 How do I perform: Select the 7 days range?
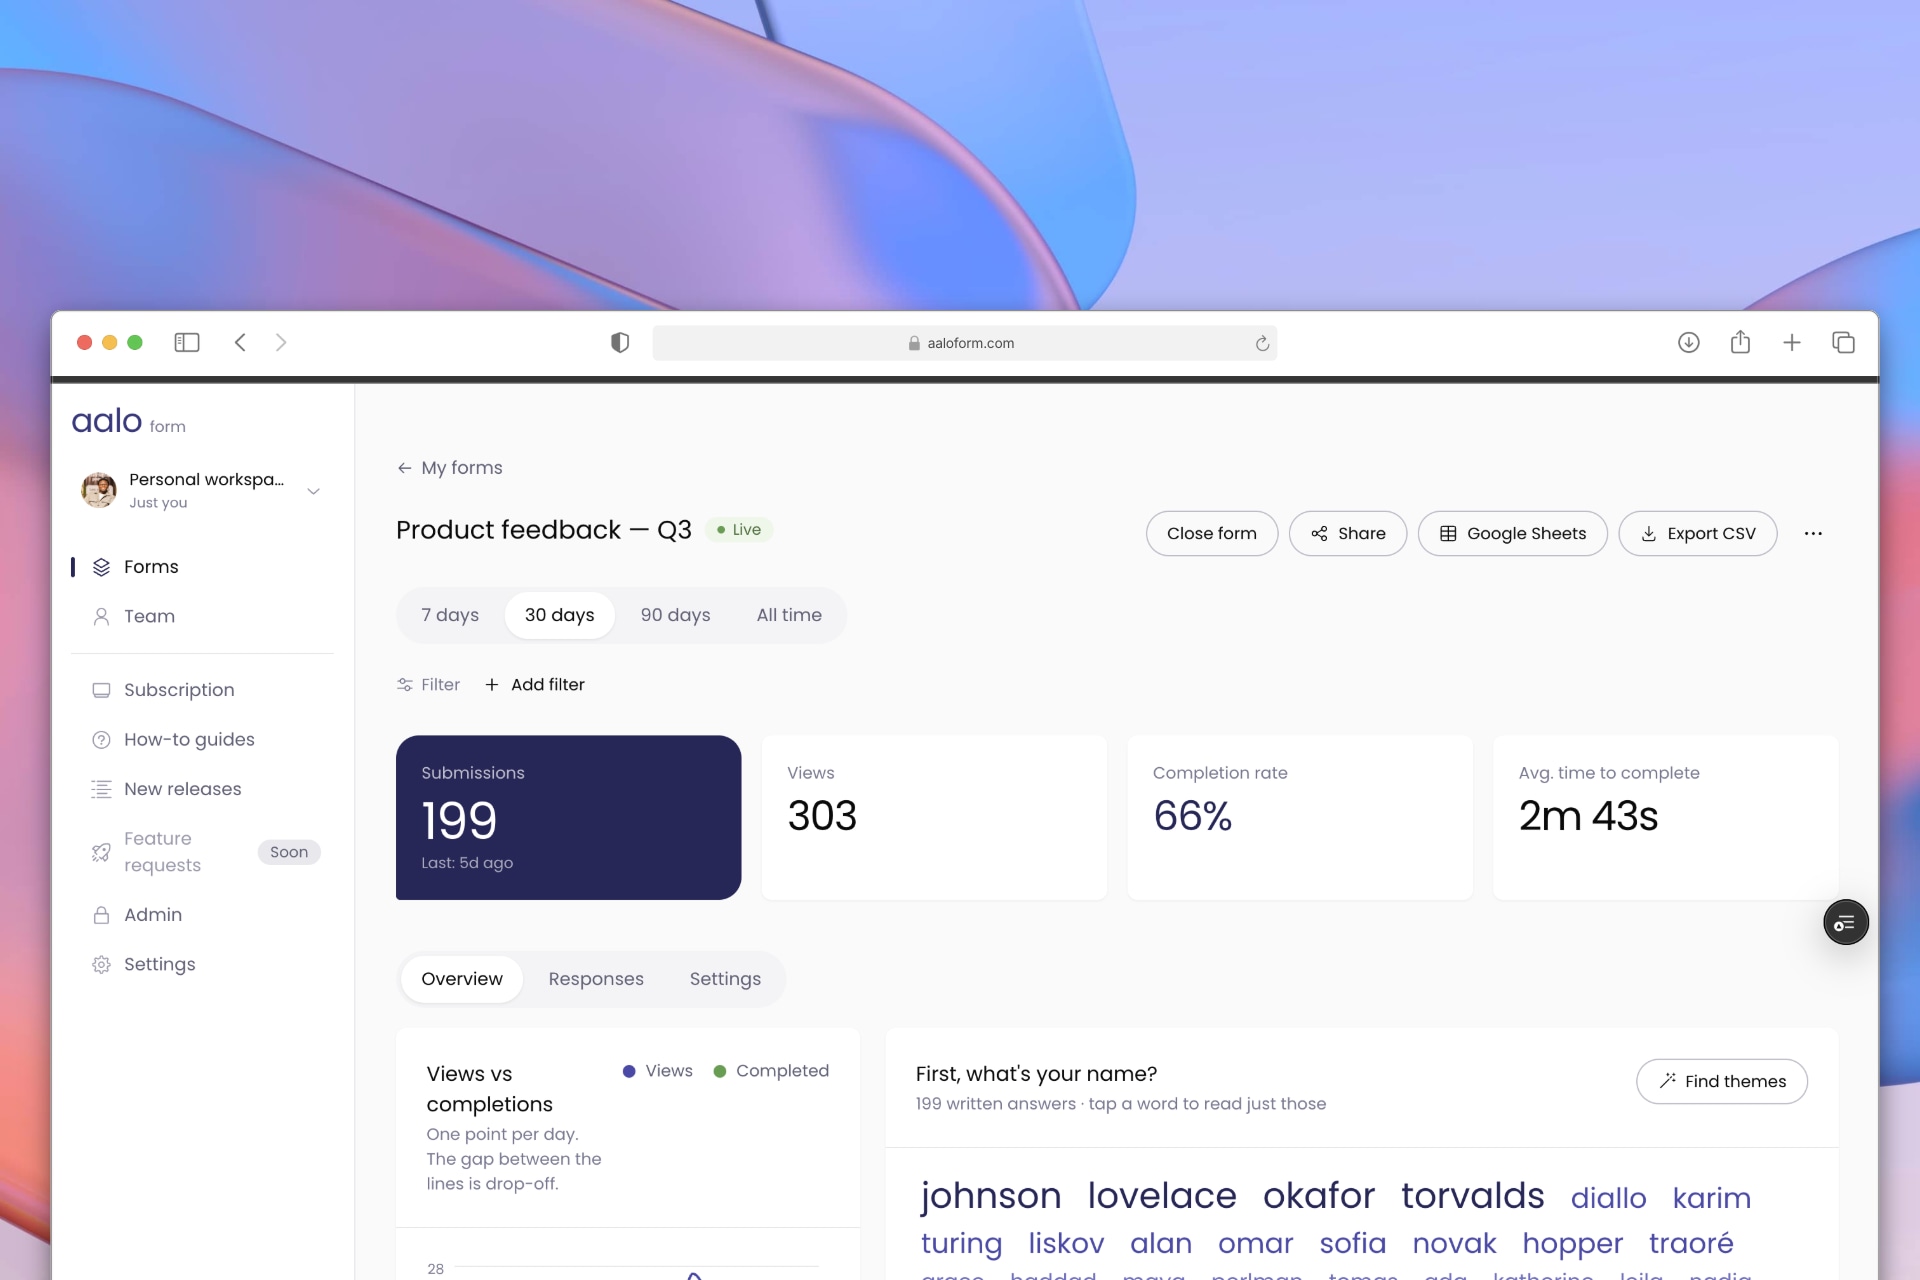click(450, 615)
